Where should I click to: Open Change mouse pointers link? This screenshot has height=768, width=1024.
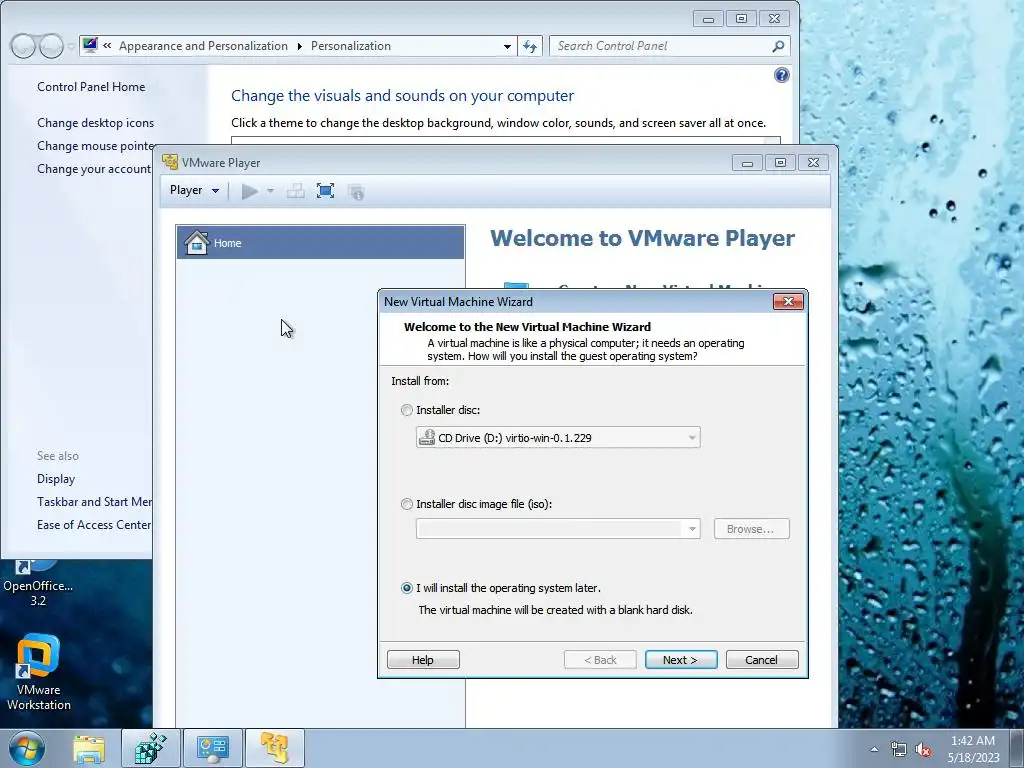pos(95,146)
